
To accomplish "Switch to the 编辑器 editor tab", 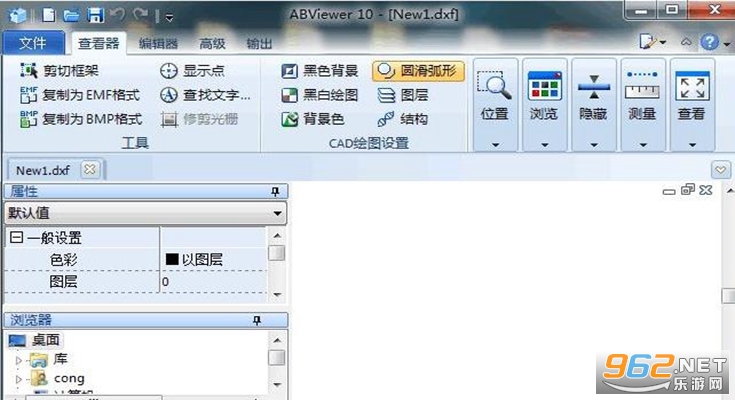I will (158, 44).
